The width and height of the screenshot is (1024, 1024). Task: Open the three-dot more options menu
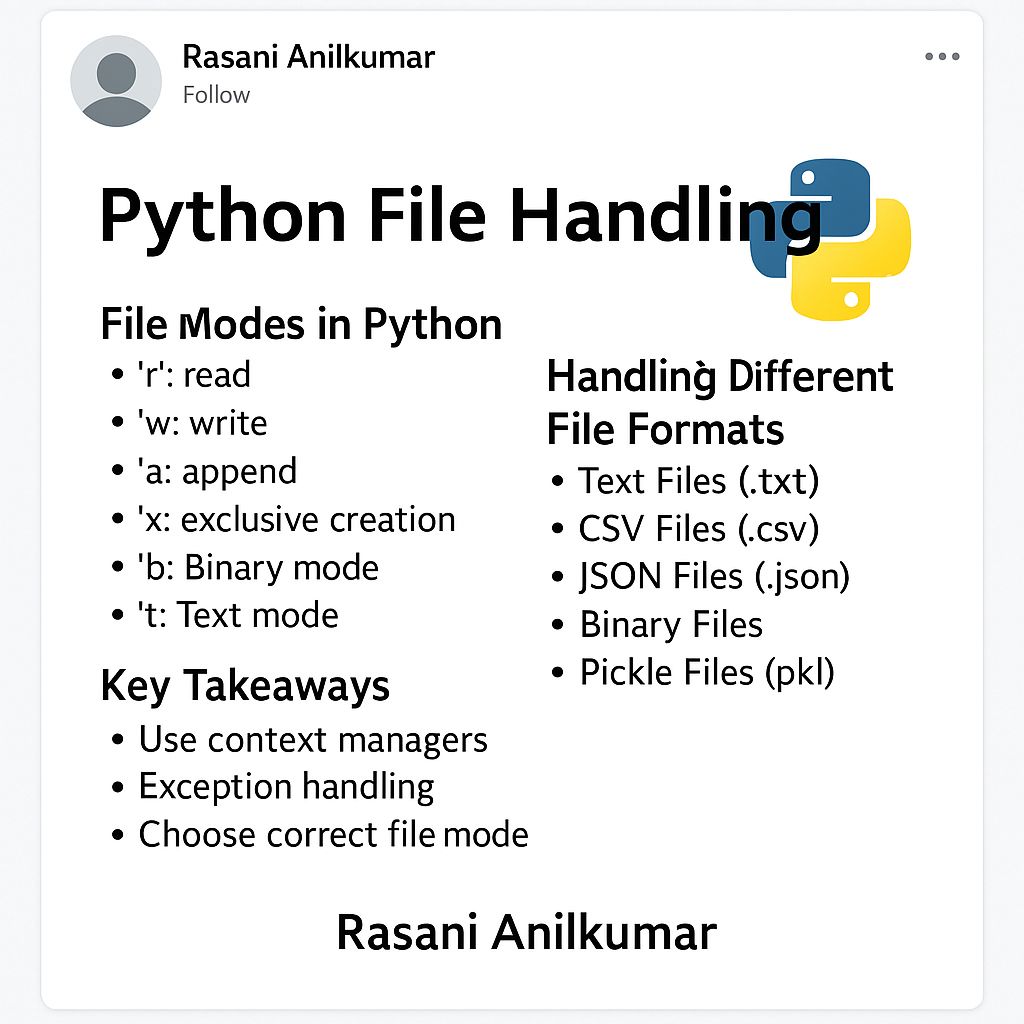click(942, 57)
